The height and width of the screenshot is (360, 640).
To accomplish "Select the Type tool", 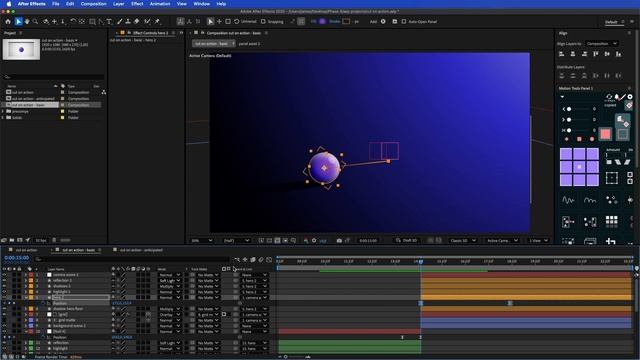I will point(109,21).
